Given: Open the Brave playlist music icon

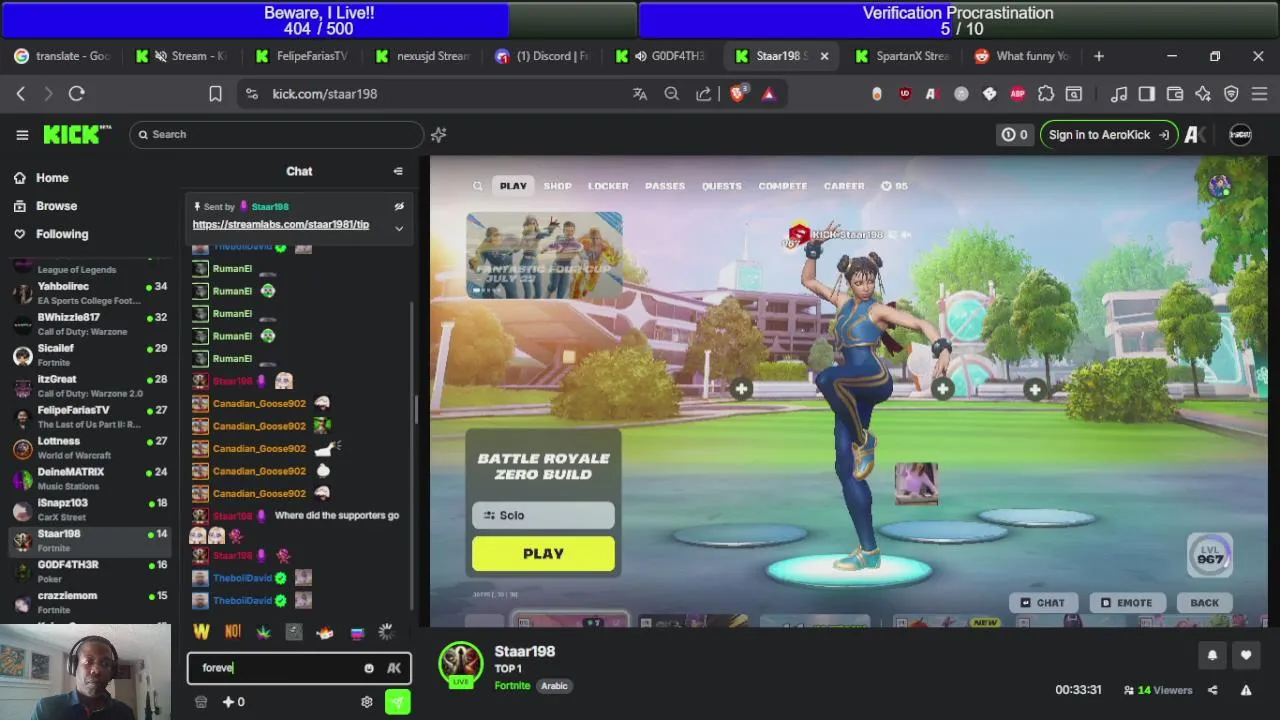Looking at the screenshot, I should tap(1119, 94).
